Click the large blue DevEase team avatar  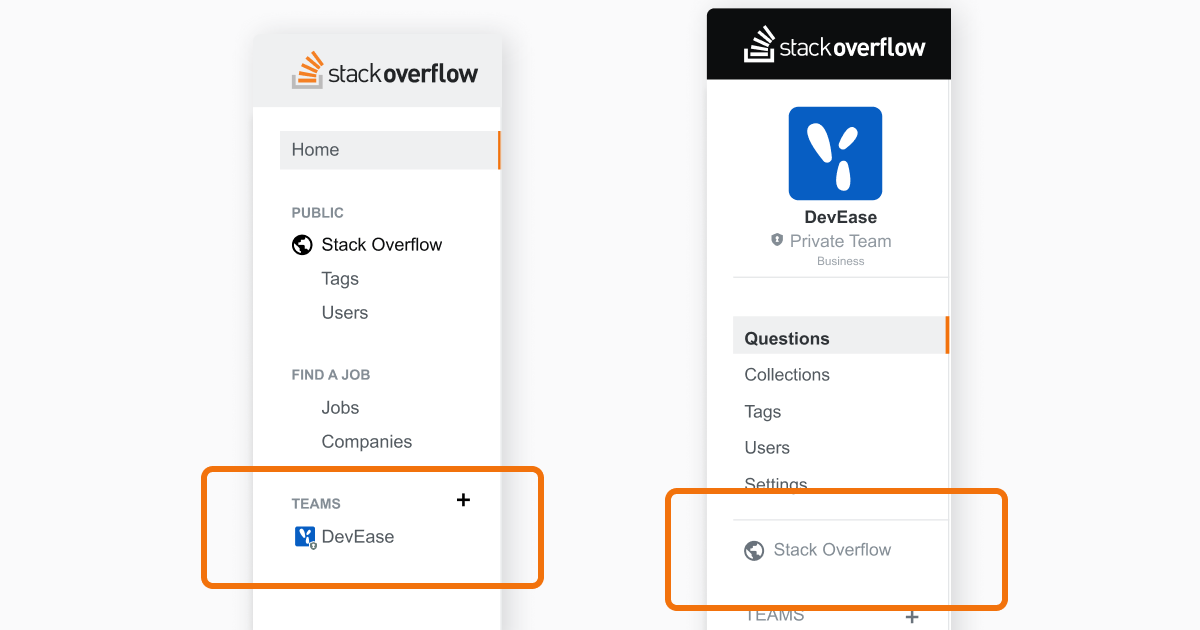point(835,154)
